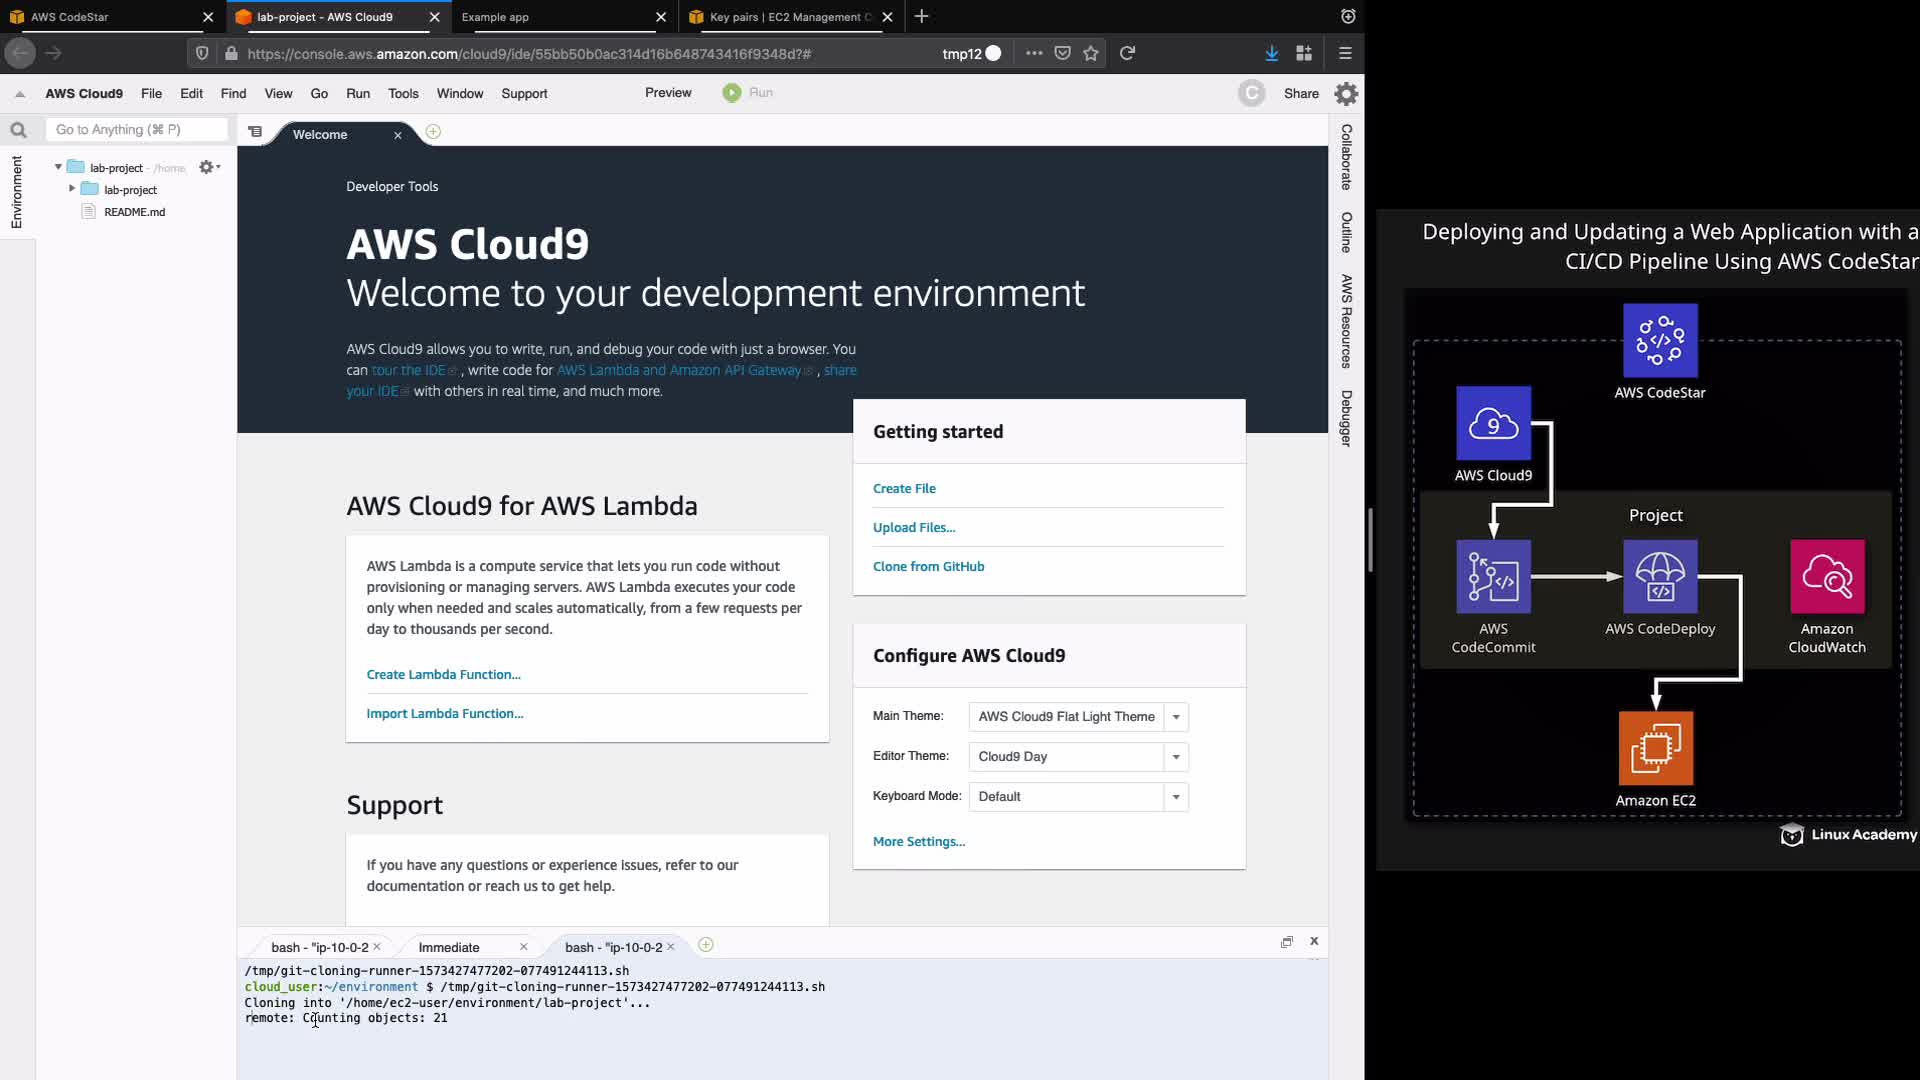Open the Cloud9 preferences gear icon

point(1346,94)
